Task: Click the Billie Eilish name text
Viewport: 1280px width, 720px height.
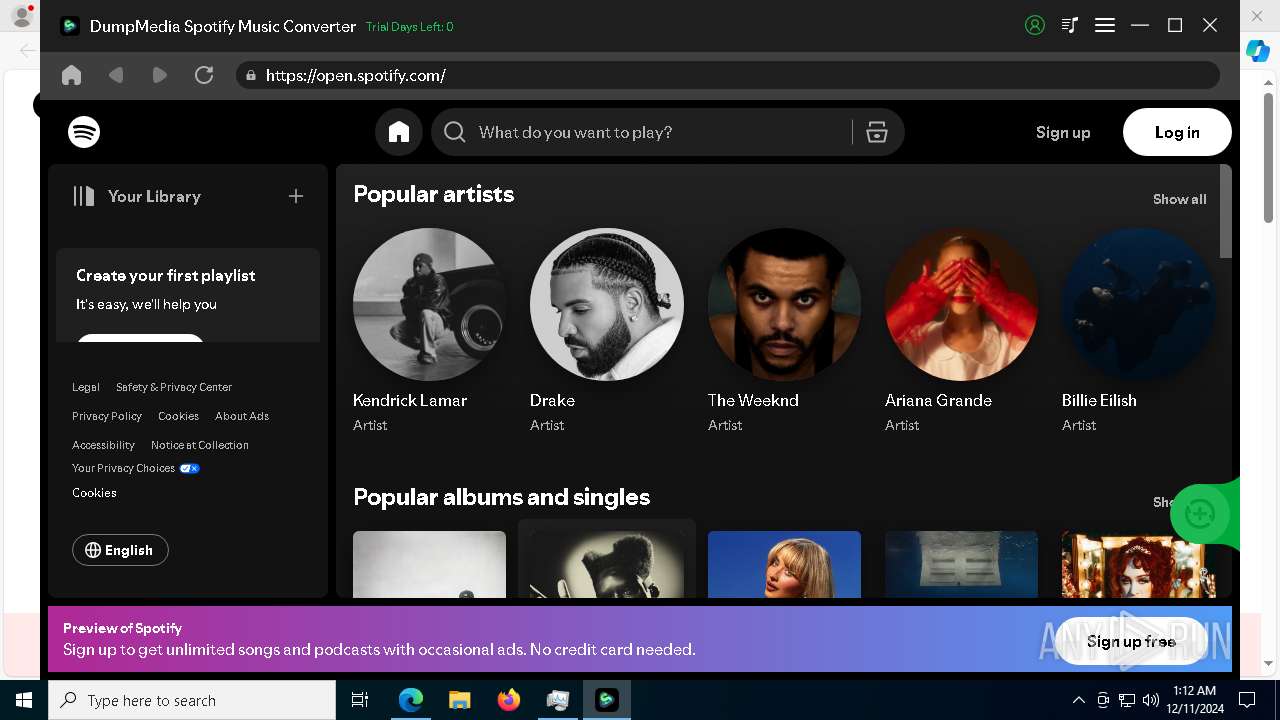Action: point(1099,400)
